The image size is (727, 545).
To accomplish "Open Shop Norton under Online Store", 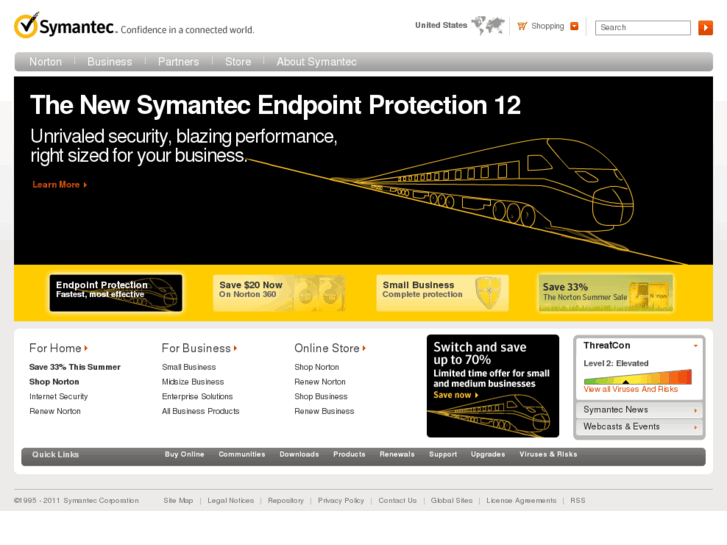I will 317,367.
